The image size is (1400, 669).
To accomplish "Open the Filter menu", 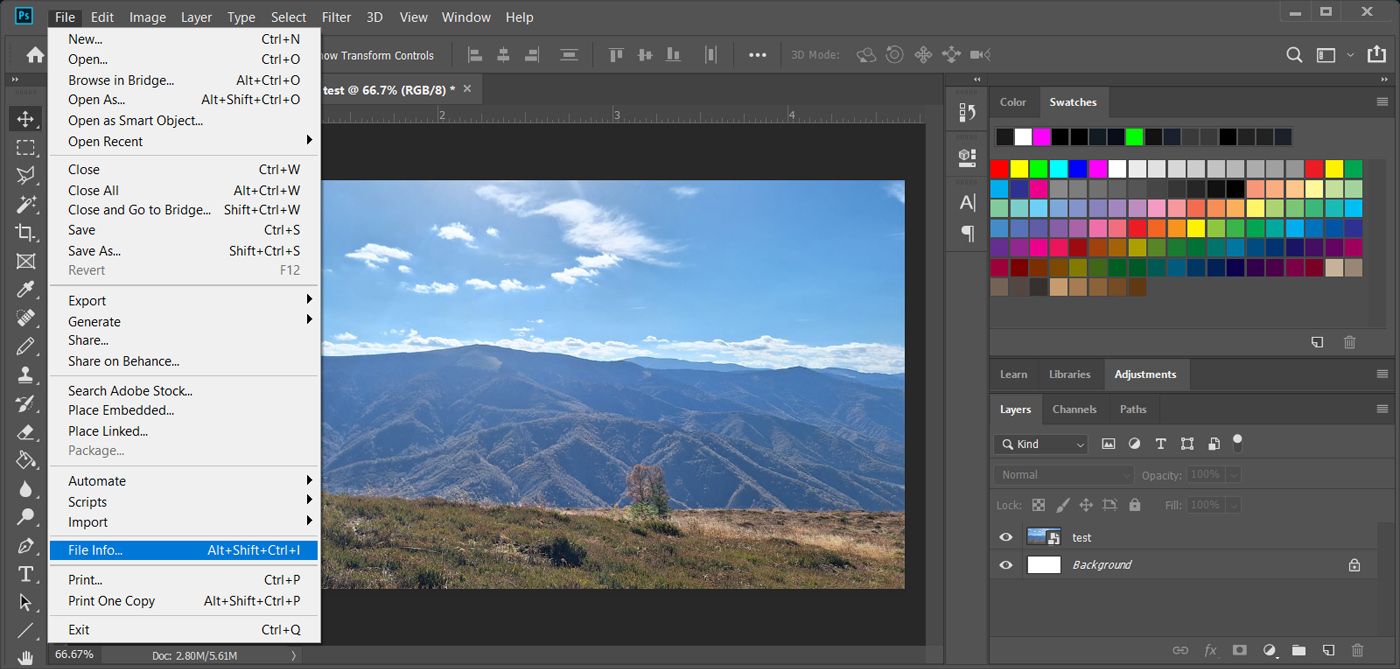I will point(336,17).
